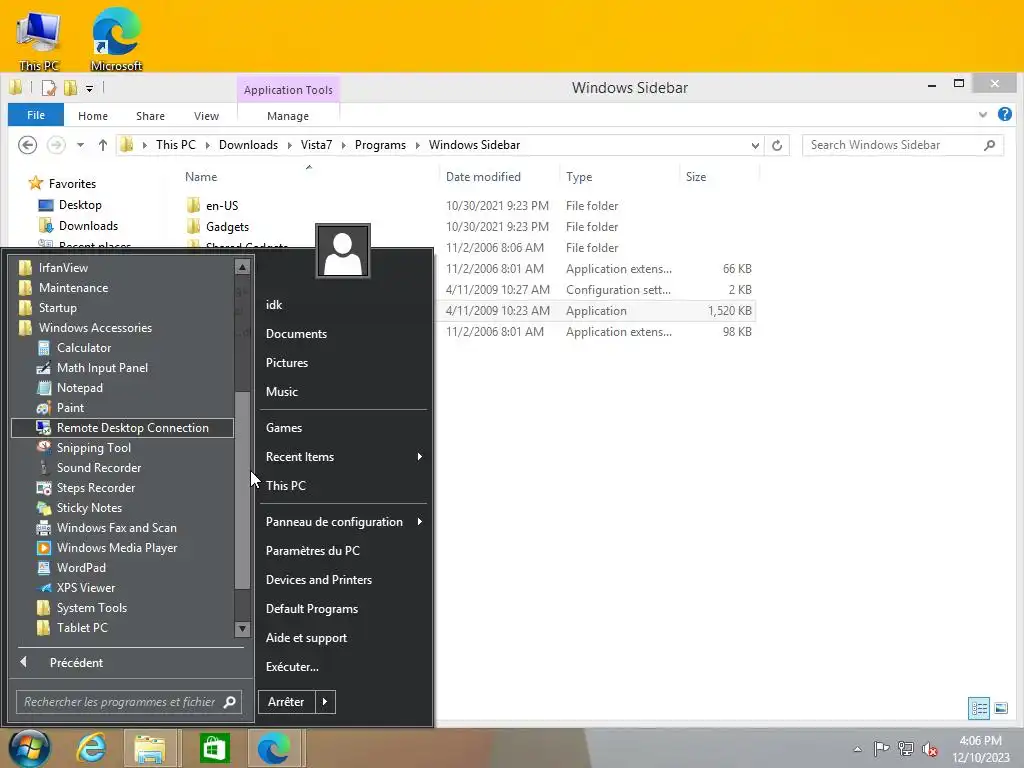This screenshot has width=1024, height=768.
Task: Show hidden tray icons
Action: (857, 749)
